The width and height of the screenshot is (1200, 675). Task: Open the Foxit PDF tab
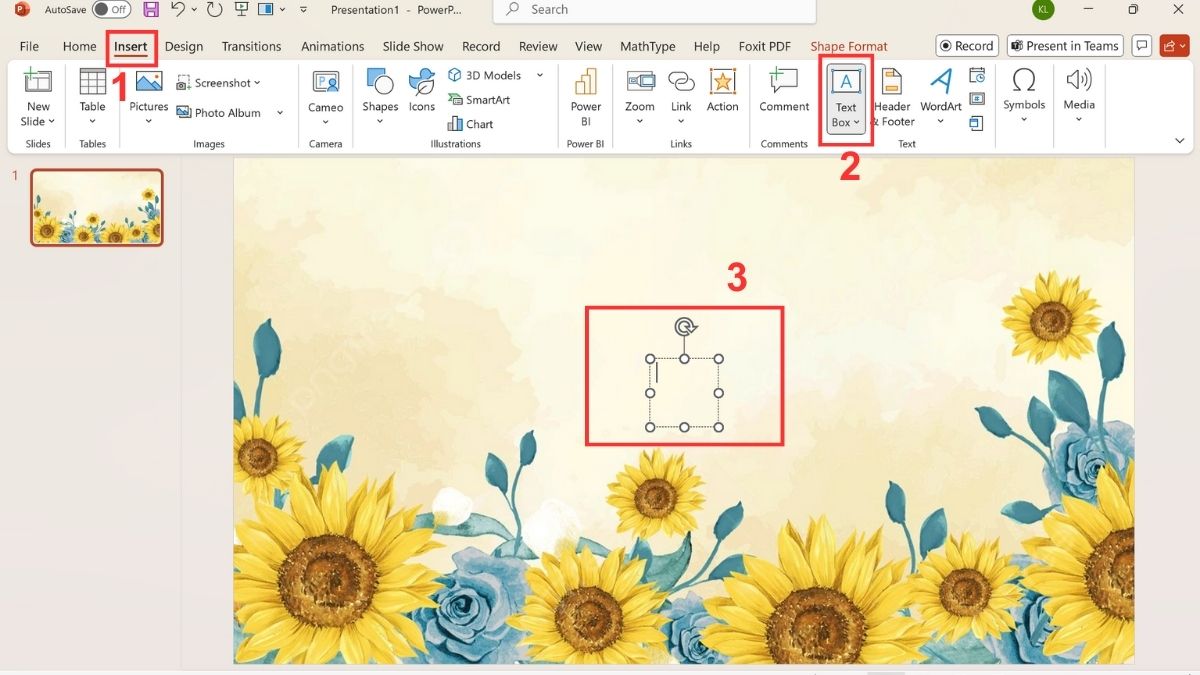(x=764, y=46)
